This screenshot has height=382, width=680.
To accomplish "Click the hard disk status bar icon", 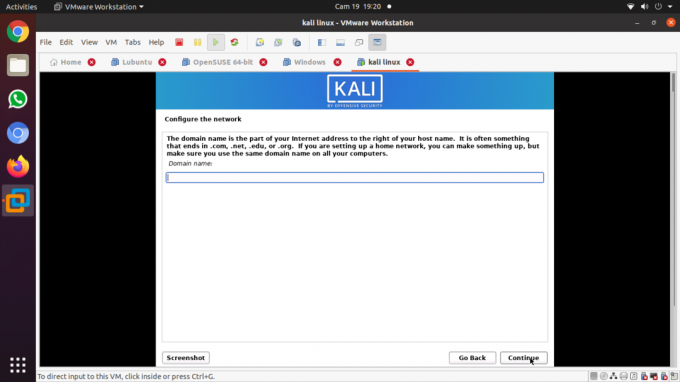I will tap(594, 376).
